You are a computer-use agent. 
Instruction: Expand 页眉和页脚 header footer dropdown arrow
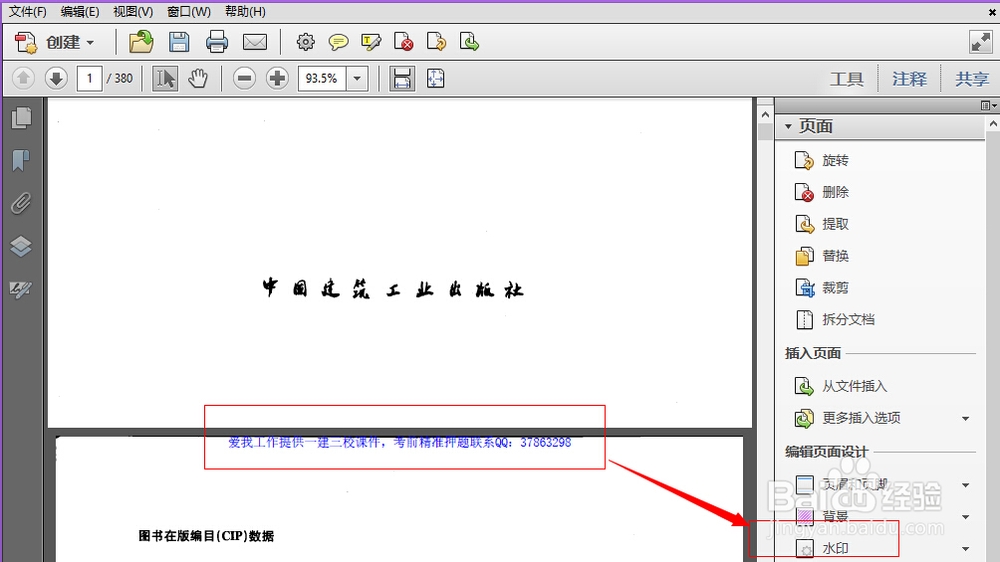tap(966, 485)
